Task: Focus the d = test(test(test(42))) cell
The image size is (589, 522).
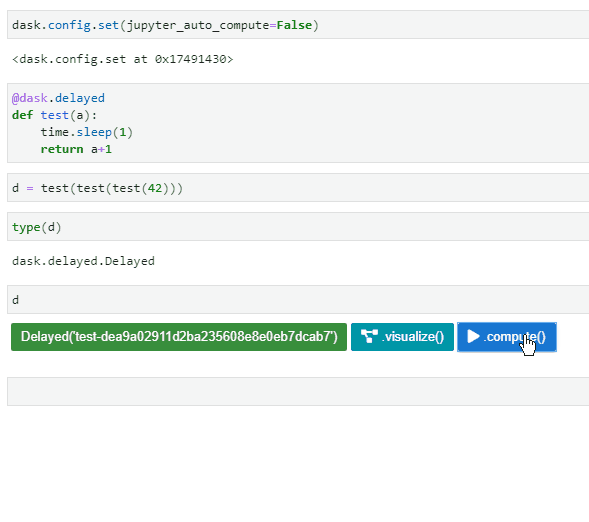Action: click(x=298, y=187)
